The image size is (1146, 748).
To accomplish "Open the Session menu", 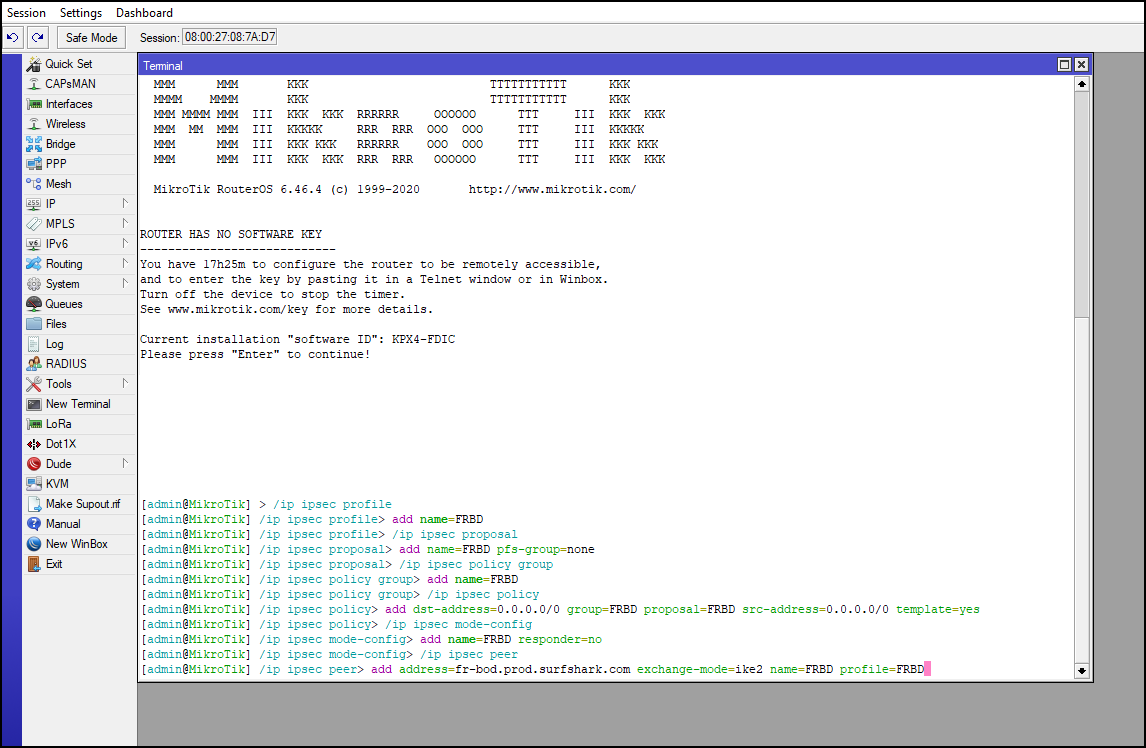I will tap(26, 12).
